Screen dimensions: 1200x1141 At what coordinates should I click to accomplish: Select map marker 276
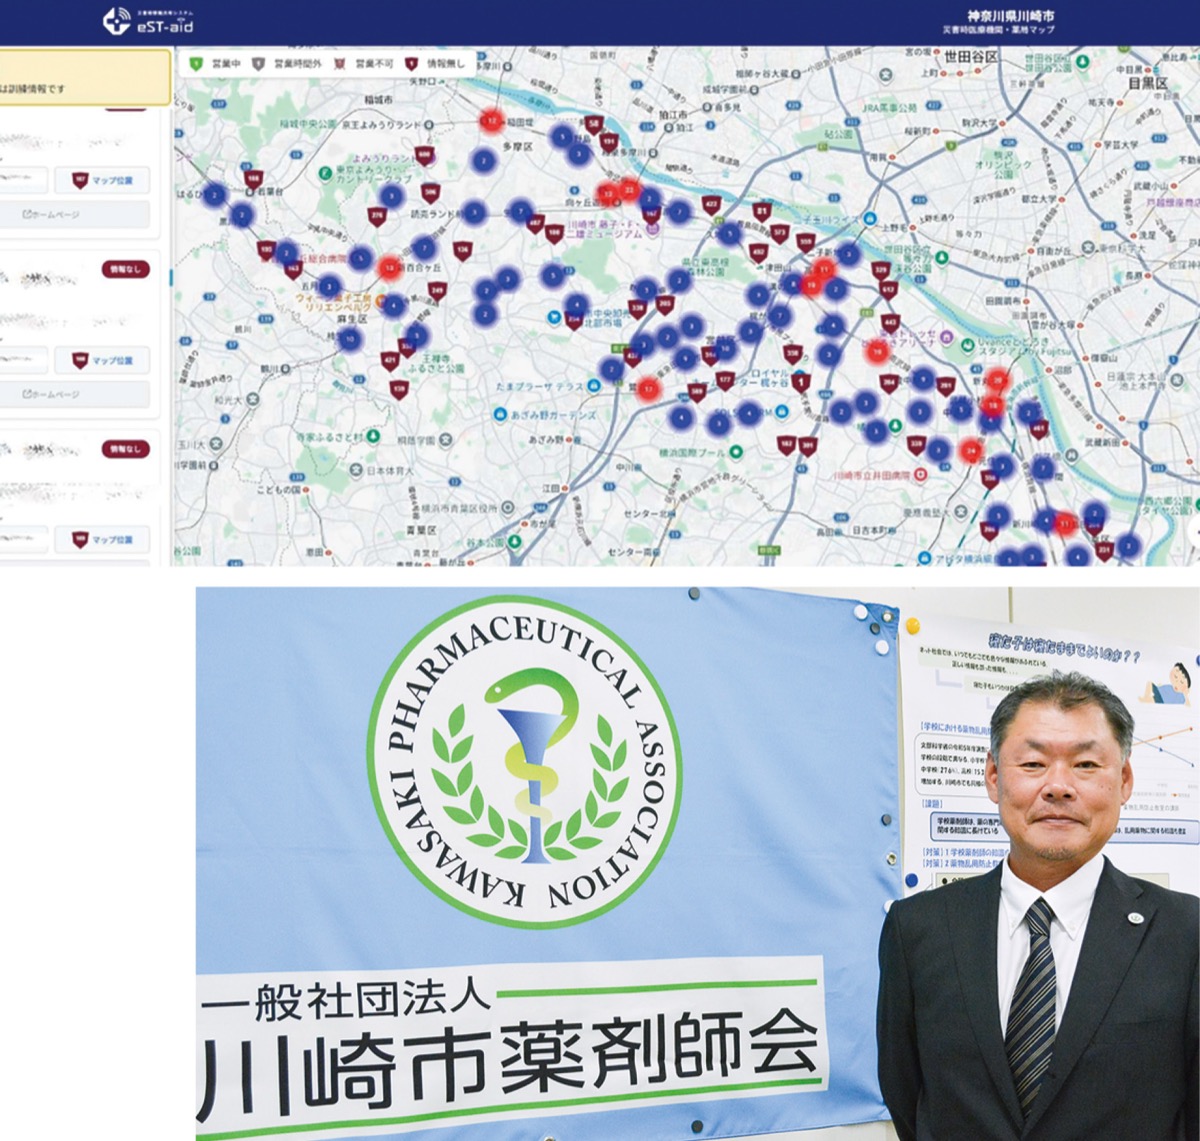pos(377,215)
